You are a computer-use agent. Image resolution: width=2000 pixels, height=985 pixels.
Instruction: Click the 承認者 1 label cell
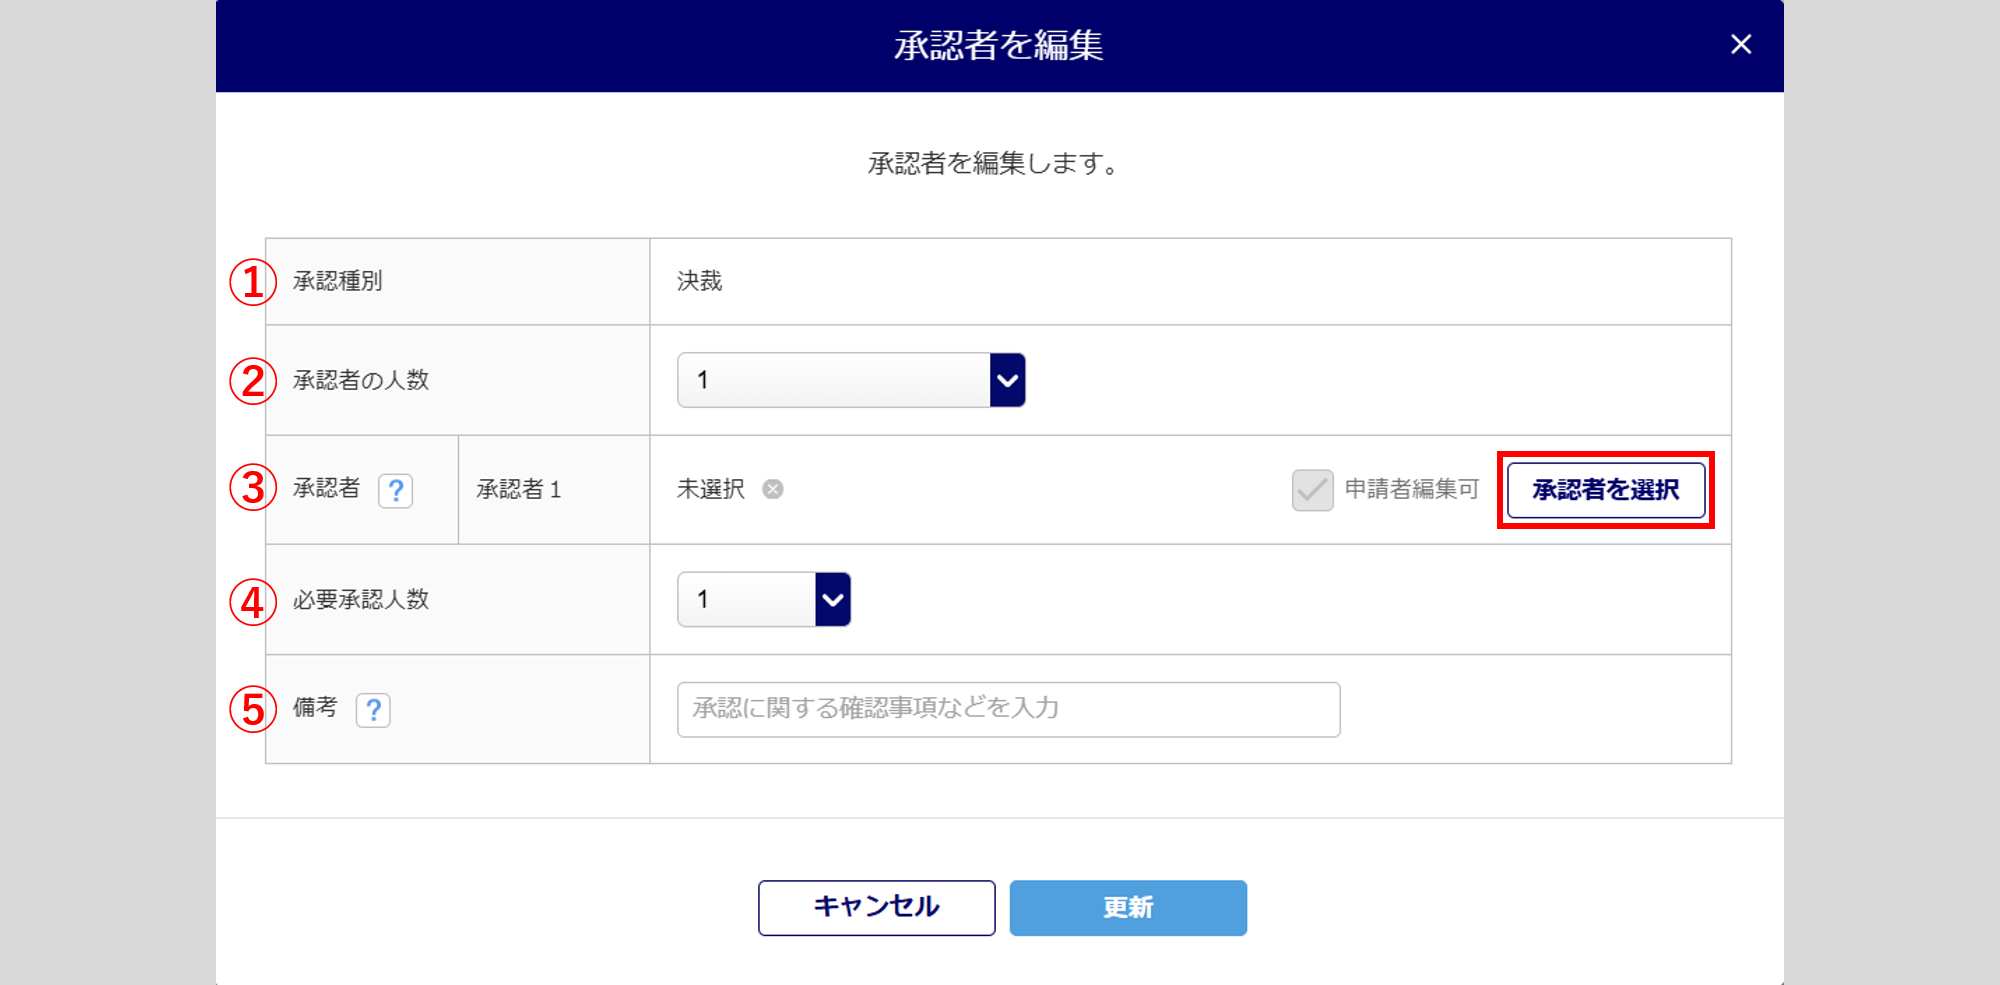(x=519, y=489)
